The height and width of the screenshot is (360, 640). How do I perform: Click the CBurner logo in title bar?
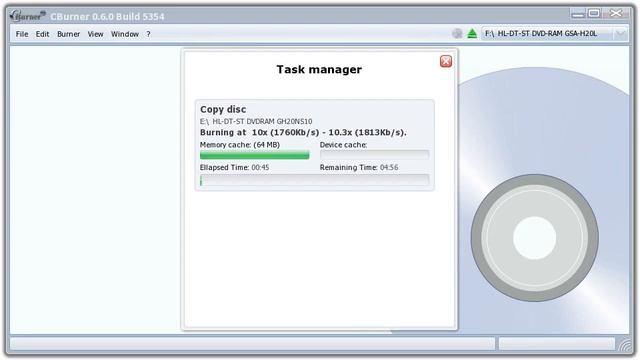coord(28,16)
